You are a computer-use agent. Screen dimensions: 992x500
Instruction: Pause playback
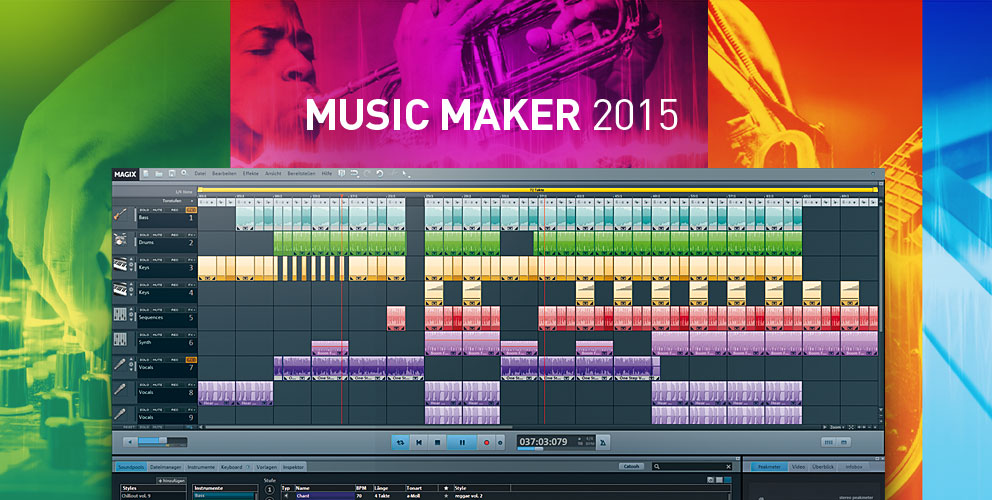pyautogui.click(x=462, y=442)
